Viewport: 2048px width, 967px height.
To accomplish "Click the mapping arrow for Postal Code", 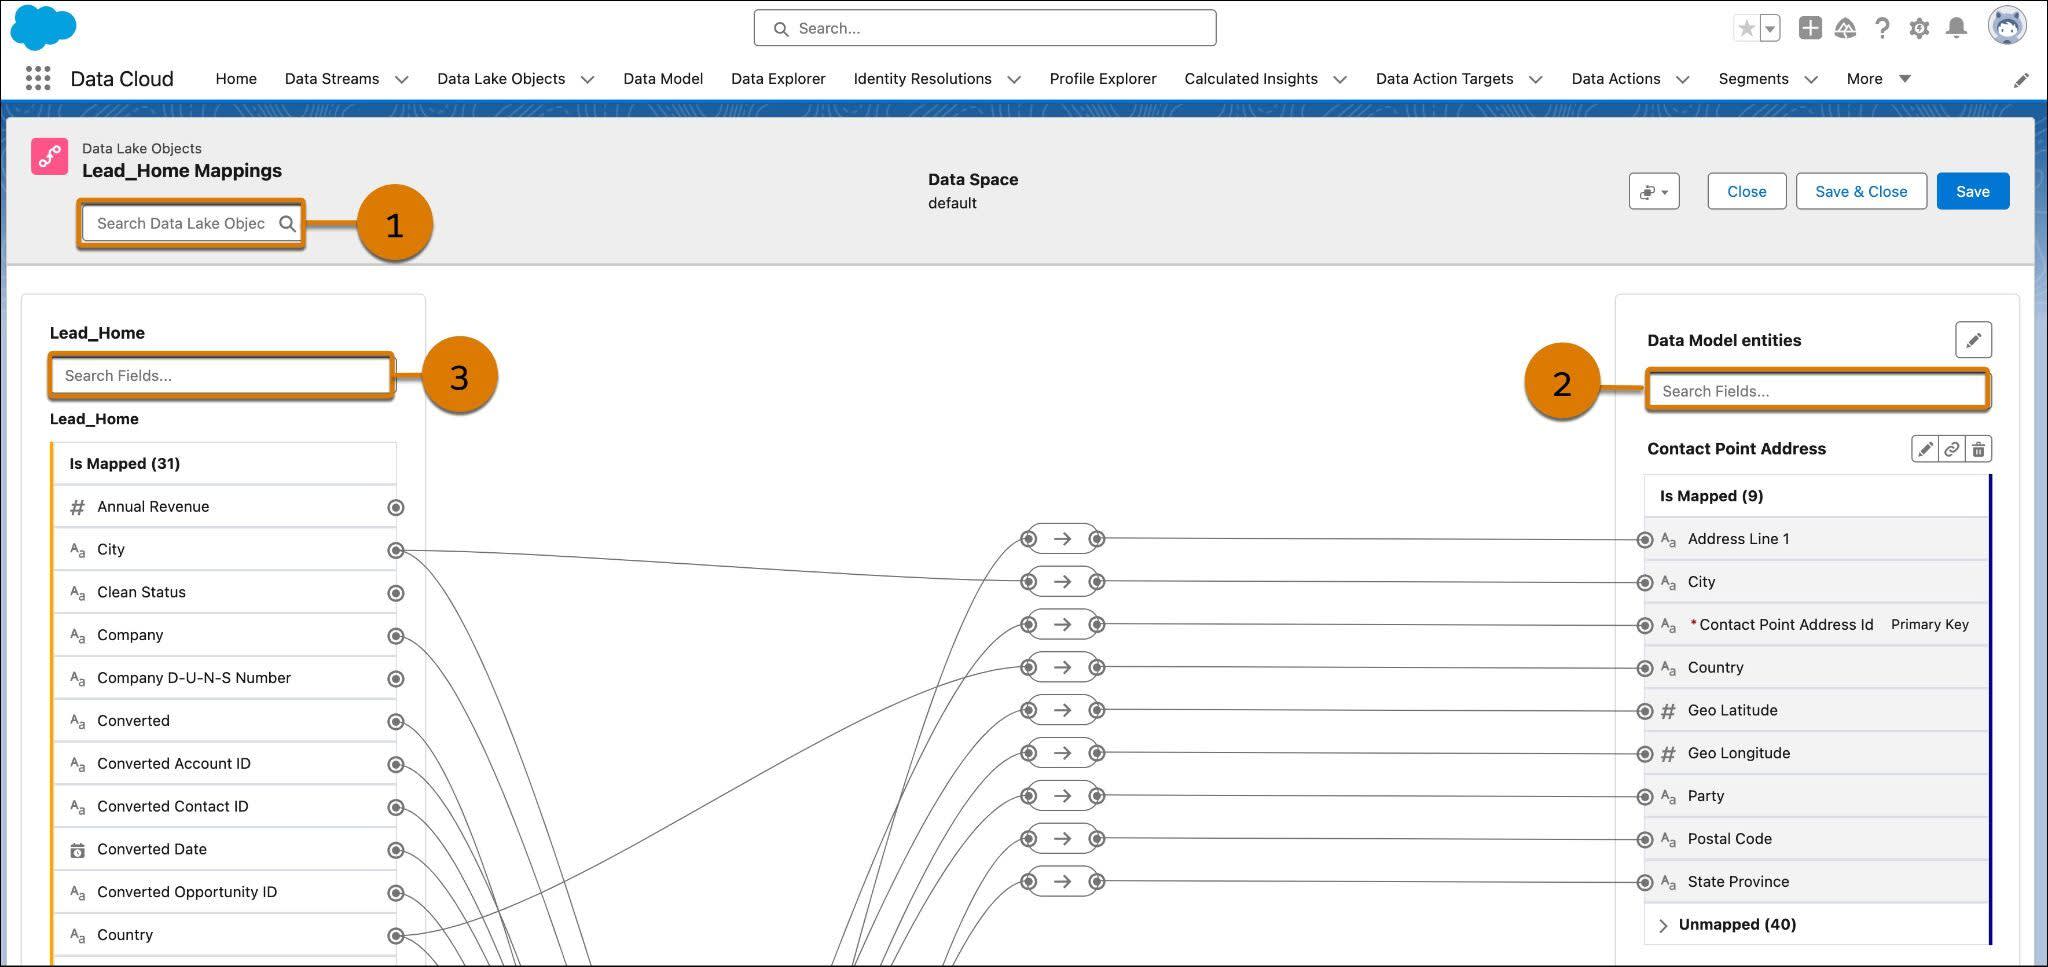I will [x=1062, y=839].
